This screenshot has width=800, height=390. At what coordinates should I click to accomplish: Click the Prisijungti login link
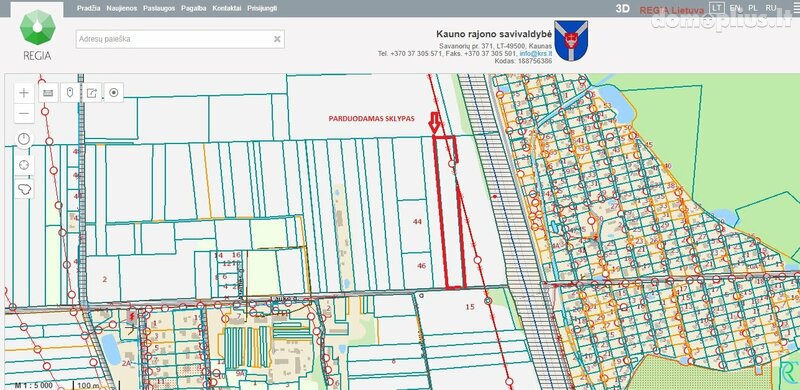tap(262, 9)
